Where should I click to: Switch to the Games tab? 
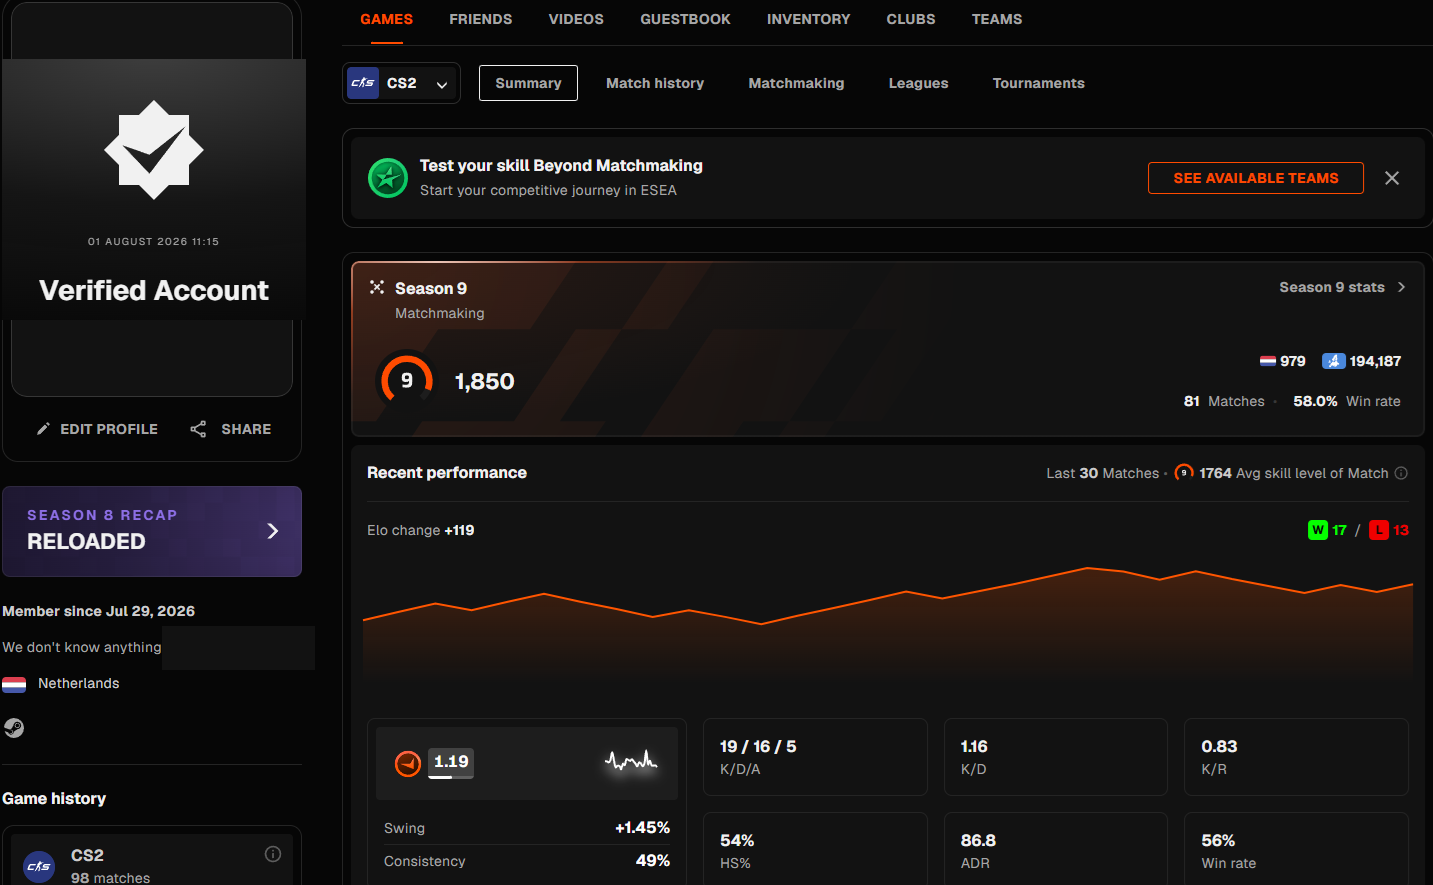(x=386, y=19)
